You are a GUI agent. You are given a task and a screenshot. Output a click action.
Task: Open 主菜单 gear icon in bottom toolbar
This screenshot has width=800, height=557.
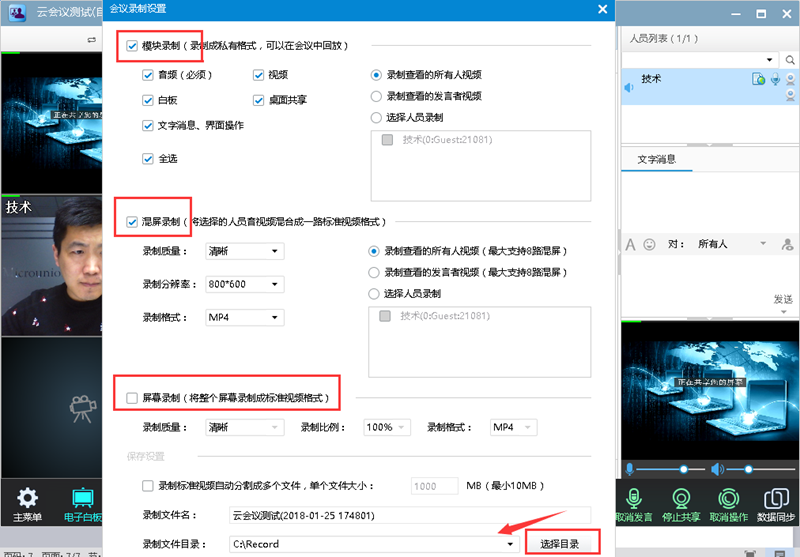click(x=27, y=505)
